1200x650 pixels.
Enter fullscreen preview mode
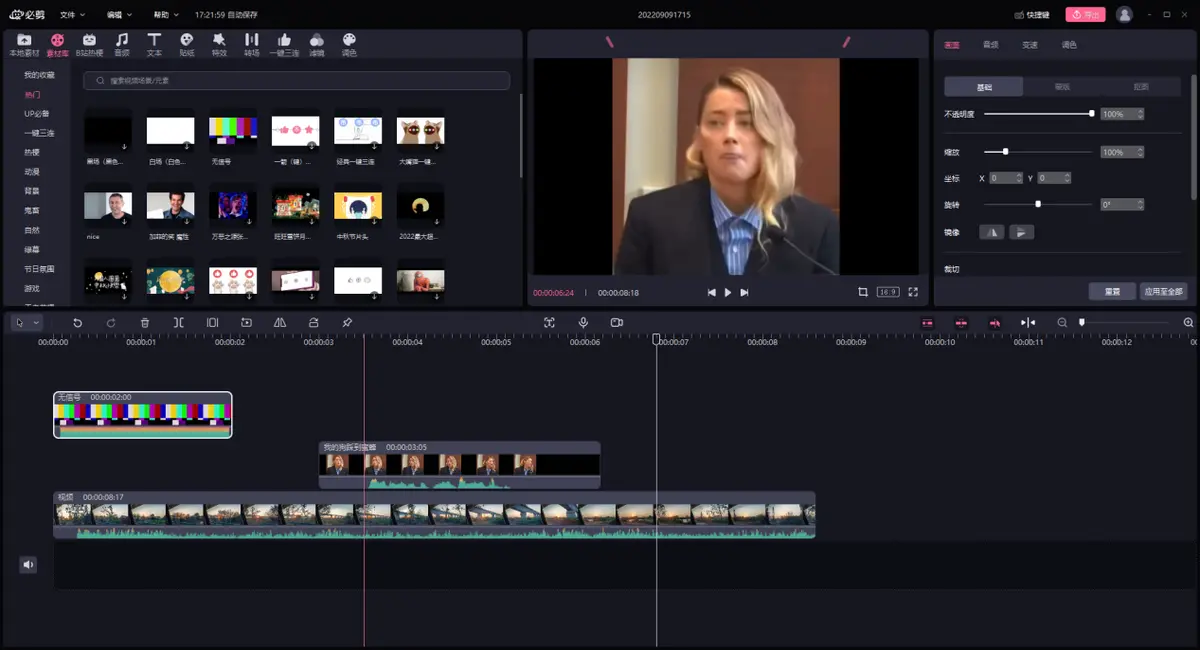[x=913, y=292]
